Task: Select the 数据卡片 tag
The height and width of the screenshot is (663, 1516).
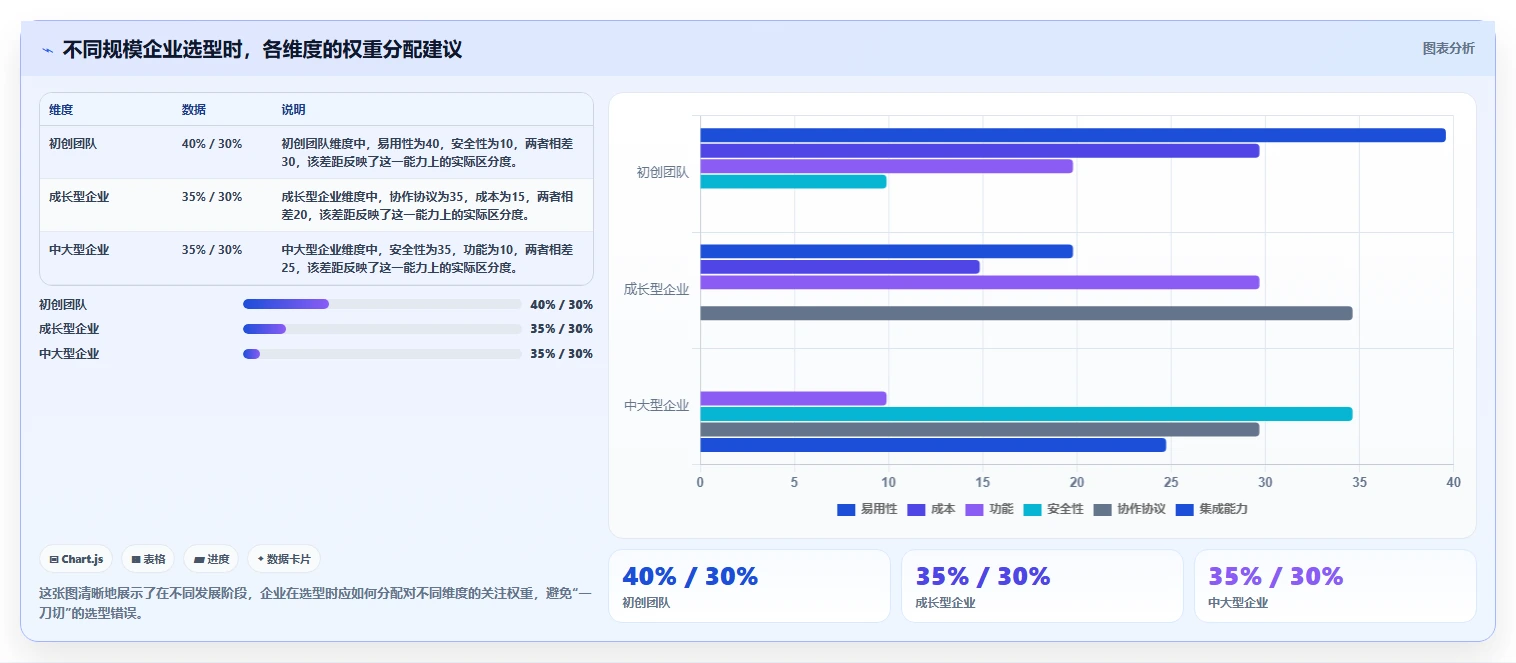Action: (284, 559)
